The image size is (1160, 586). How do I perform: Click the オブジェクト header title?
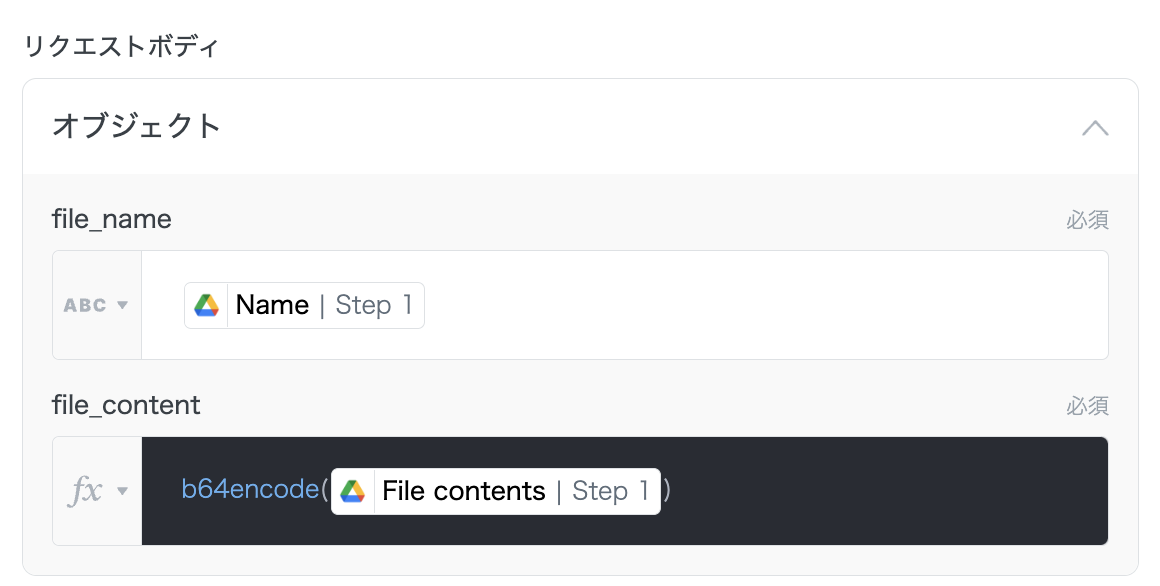tap(136, 127)
